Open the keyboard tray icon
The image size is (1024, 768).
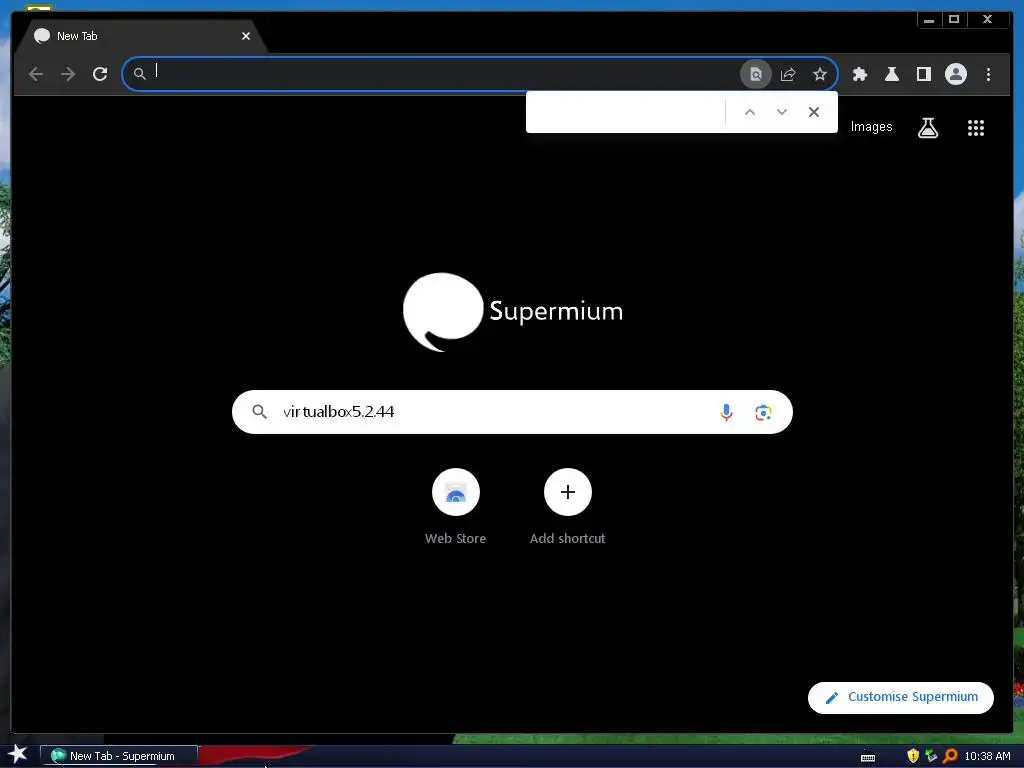(868, 757)
